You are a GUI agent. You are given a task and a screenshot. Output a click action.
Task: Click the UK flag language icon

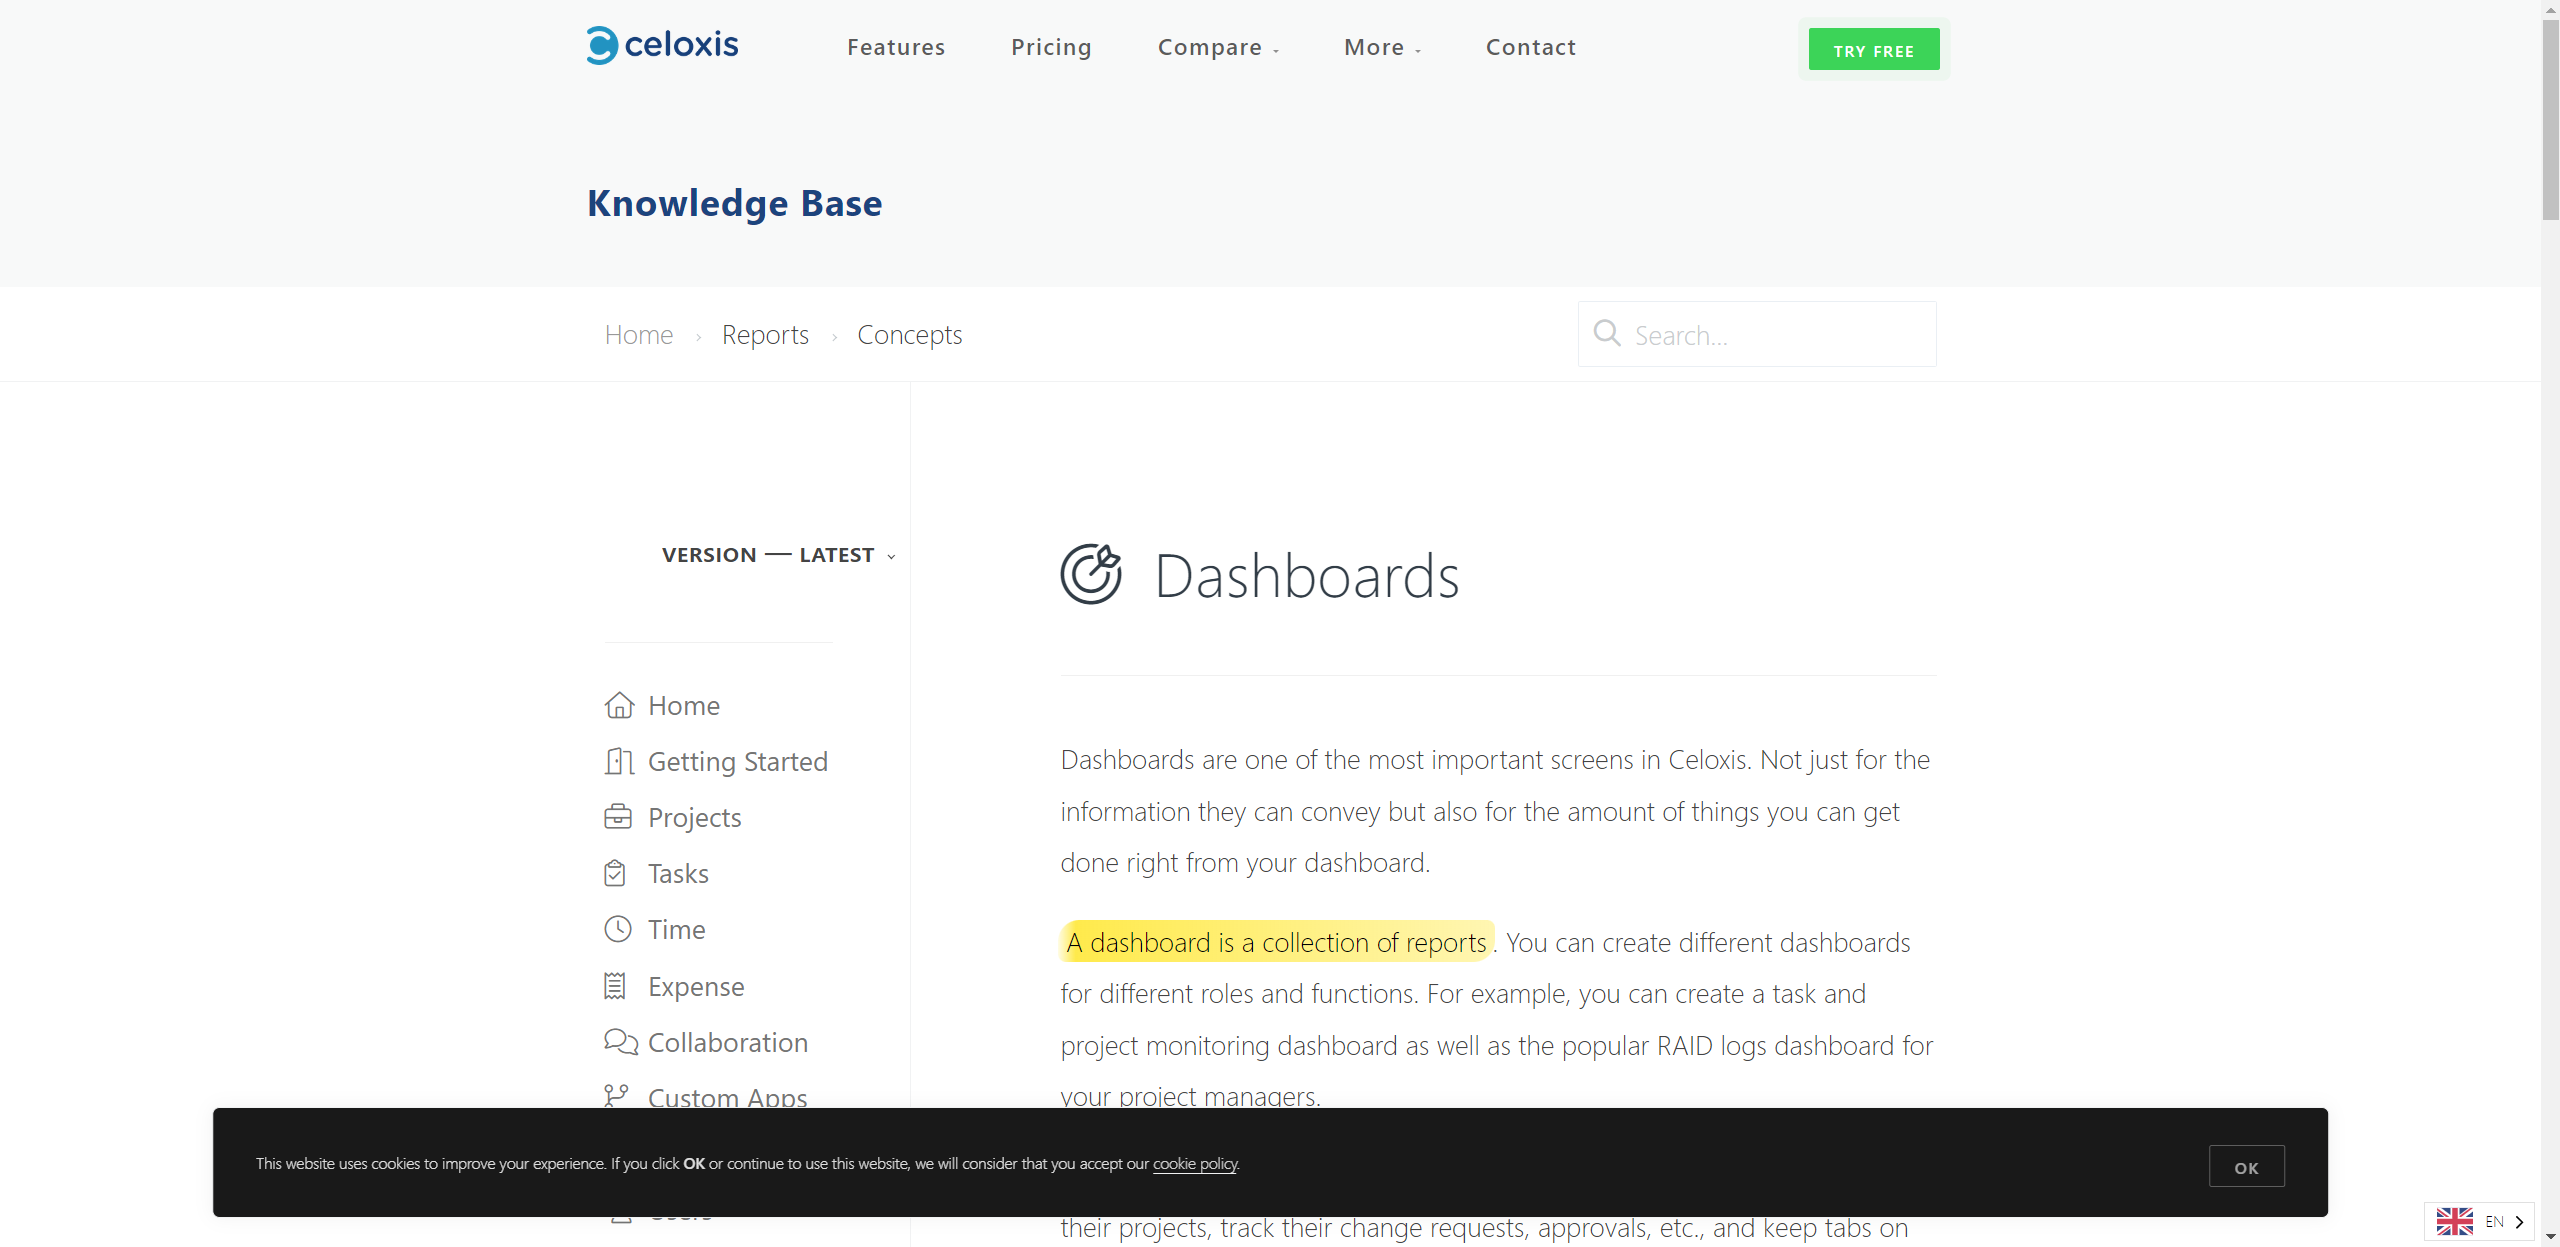pyautogui.click(x=2454, y=1221)
